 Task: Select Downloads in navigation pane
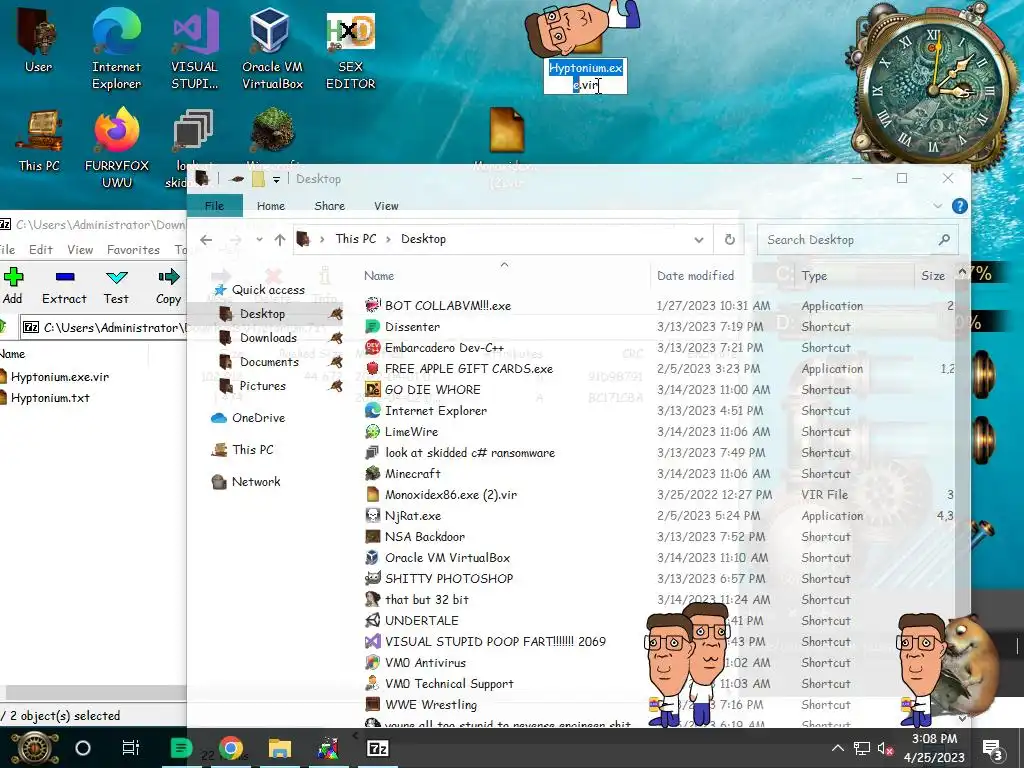(268, 338)
